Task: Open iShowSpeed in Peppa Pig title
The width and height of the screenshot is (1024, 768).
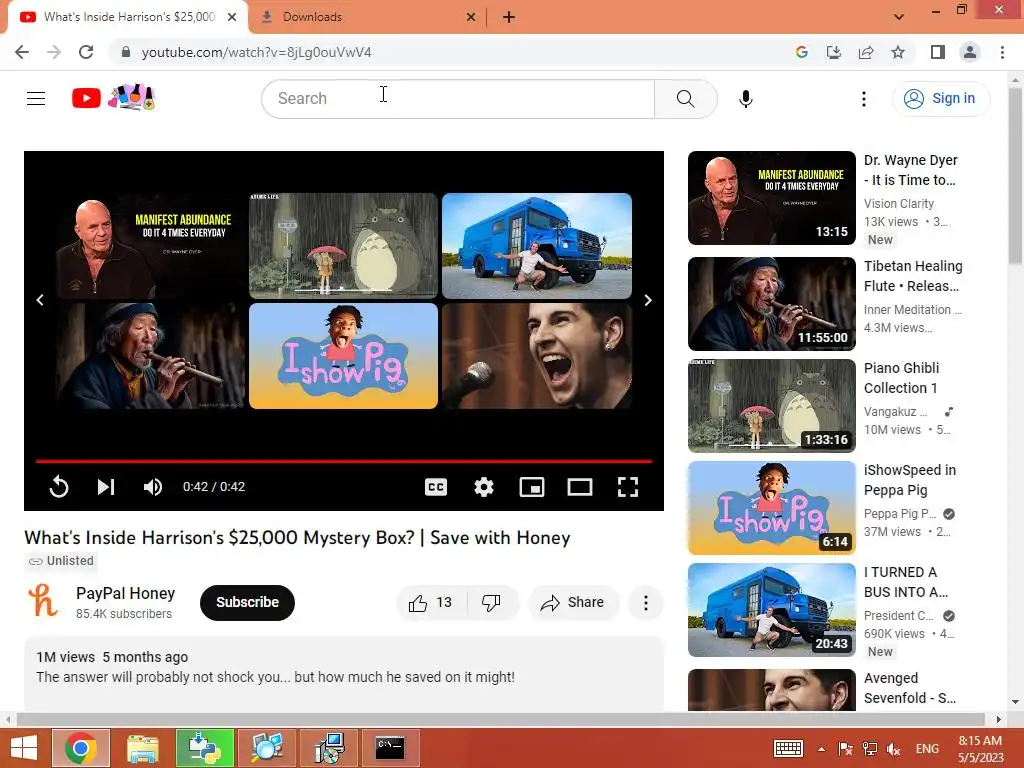Action: 910,480
